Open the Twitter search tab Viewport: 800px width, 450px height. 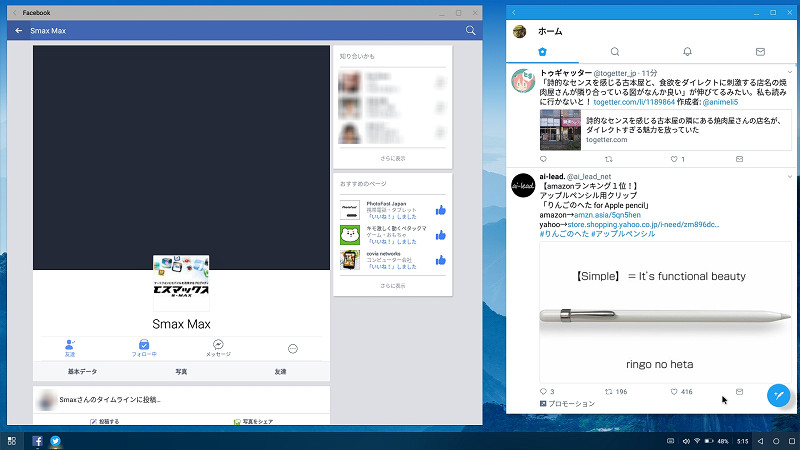click(x=615, y=52)
